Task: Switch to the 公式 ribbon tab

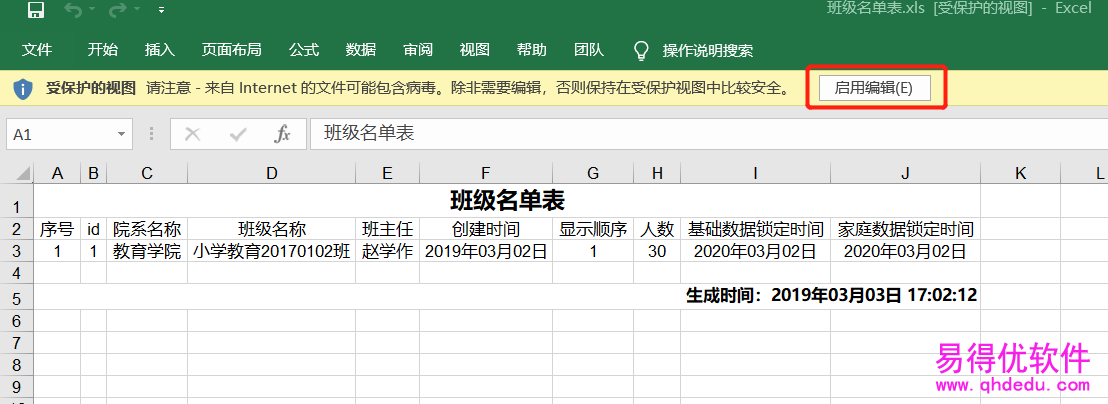Action: pos(304,50)
